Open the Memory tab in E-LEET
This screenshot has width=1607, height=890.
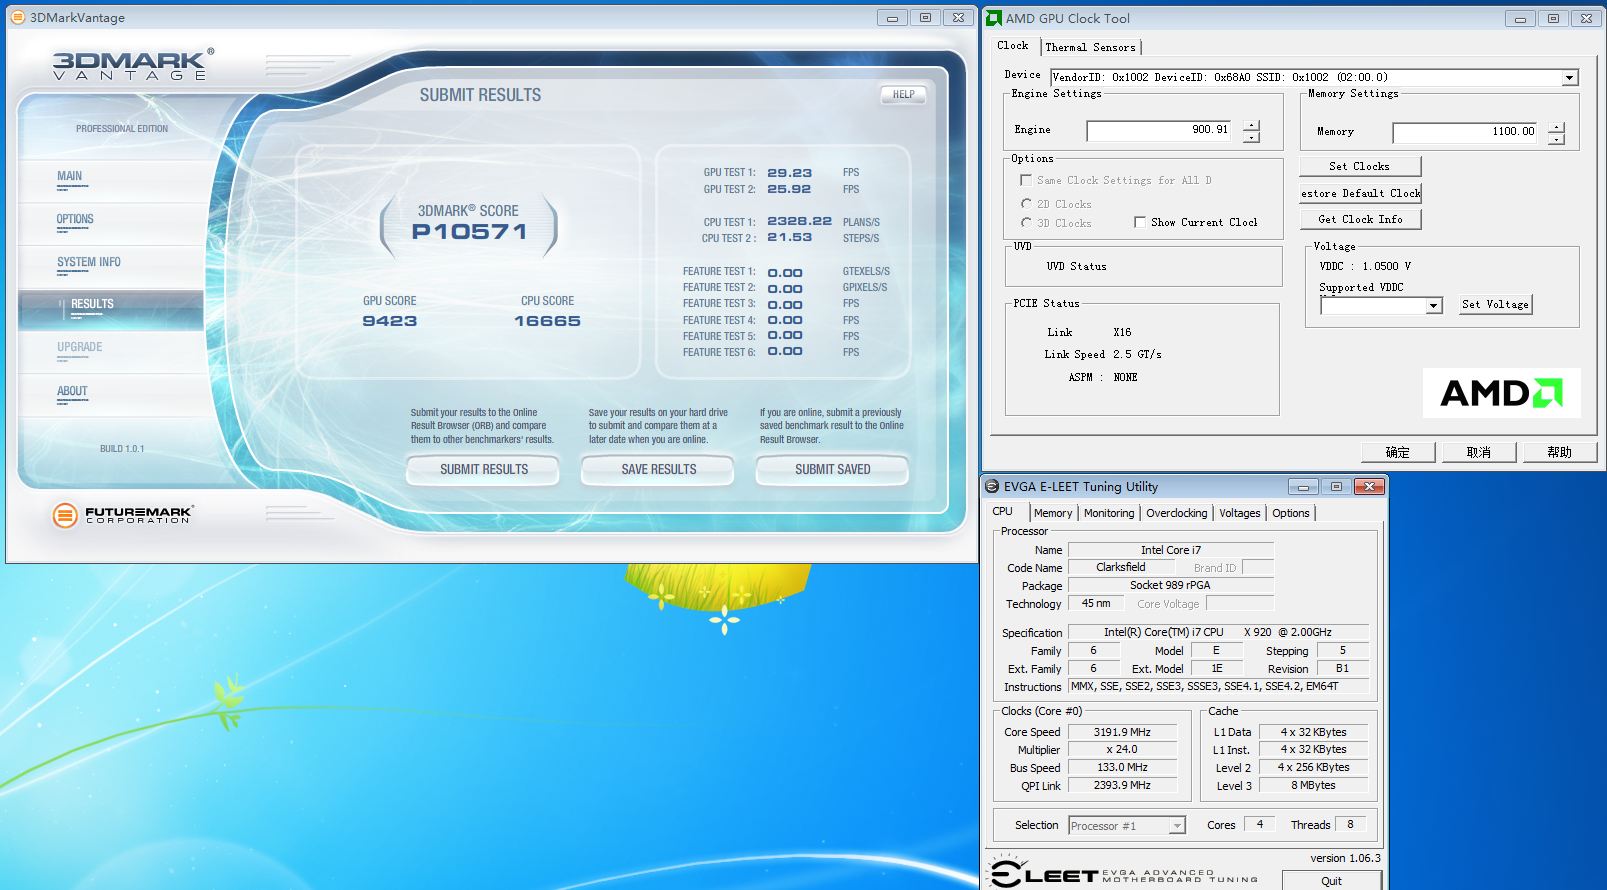(1053, 513)
